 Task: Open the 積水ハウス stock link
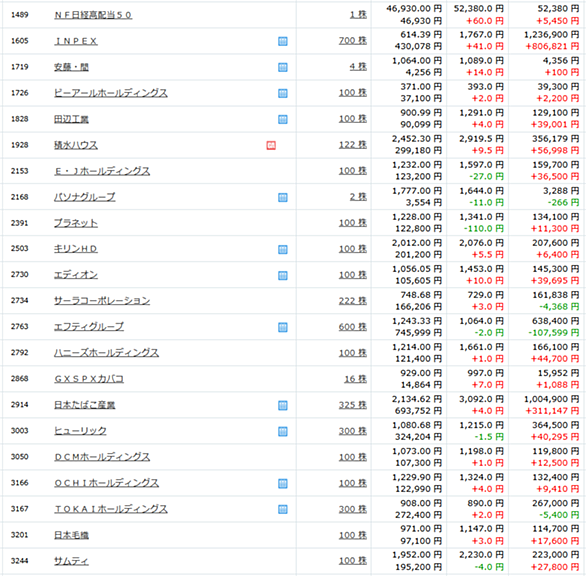76,145
